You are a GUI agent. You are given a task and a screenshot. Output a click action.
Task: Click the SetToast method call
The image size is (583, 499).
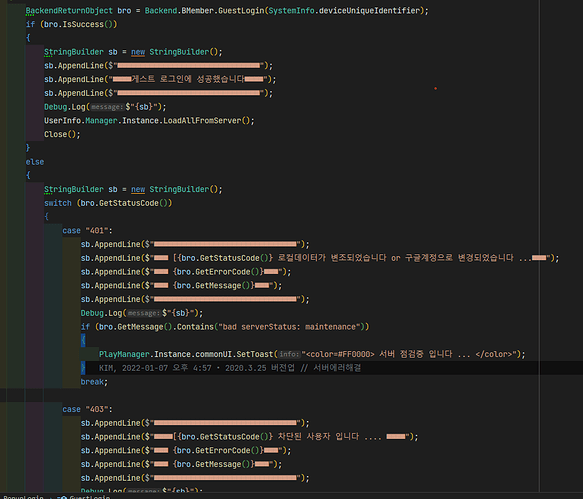255,354
